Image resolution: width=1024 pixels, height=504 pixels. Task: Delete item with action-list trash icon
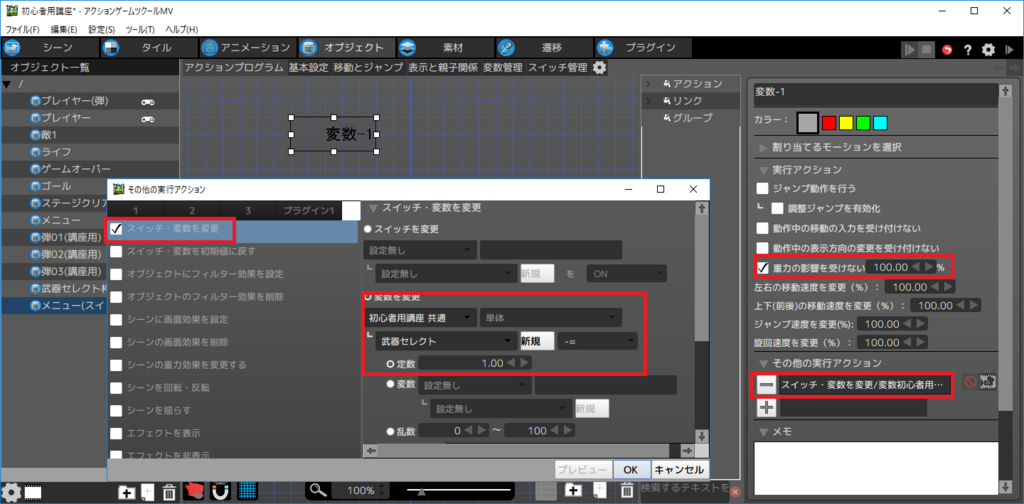[626, 490]
